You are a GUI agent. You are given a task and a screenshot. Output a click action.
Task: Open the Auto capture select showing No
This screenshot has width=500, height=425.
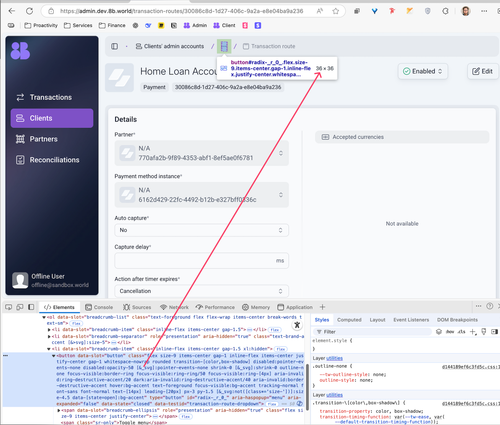tap(202, 230)
